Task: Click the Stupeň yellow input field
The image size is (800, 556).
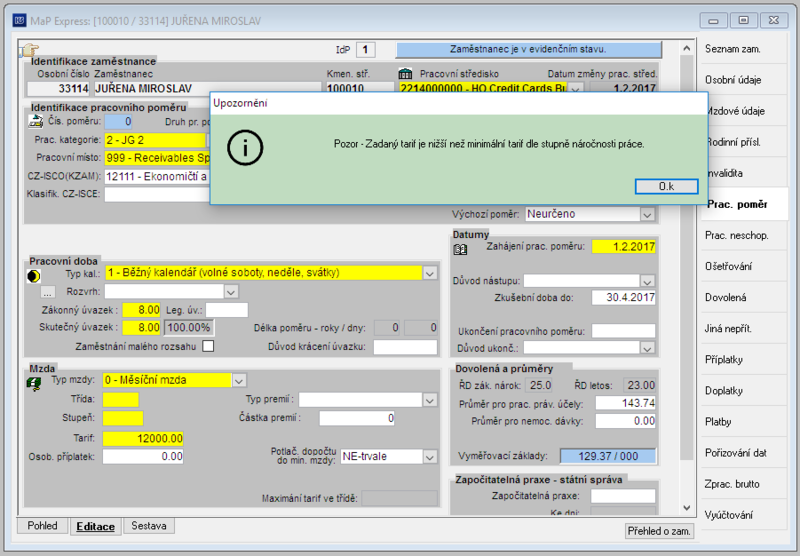Action: pos(123,418)
